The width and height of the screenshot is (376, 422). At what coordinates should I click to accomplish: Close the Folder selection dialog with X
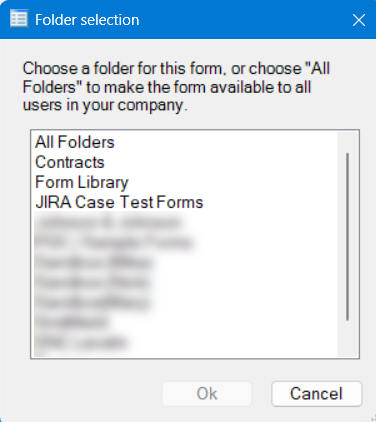(359, 20)
